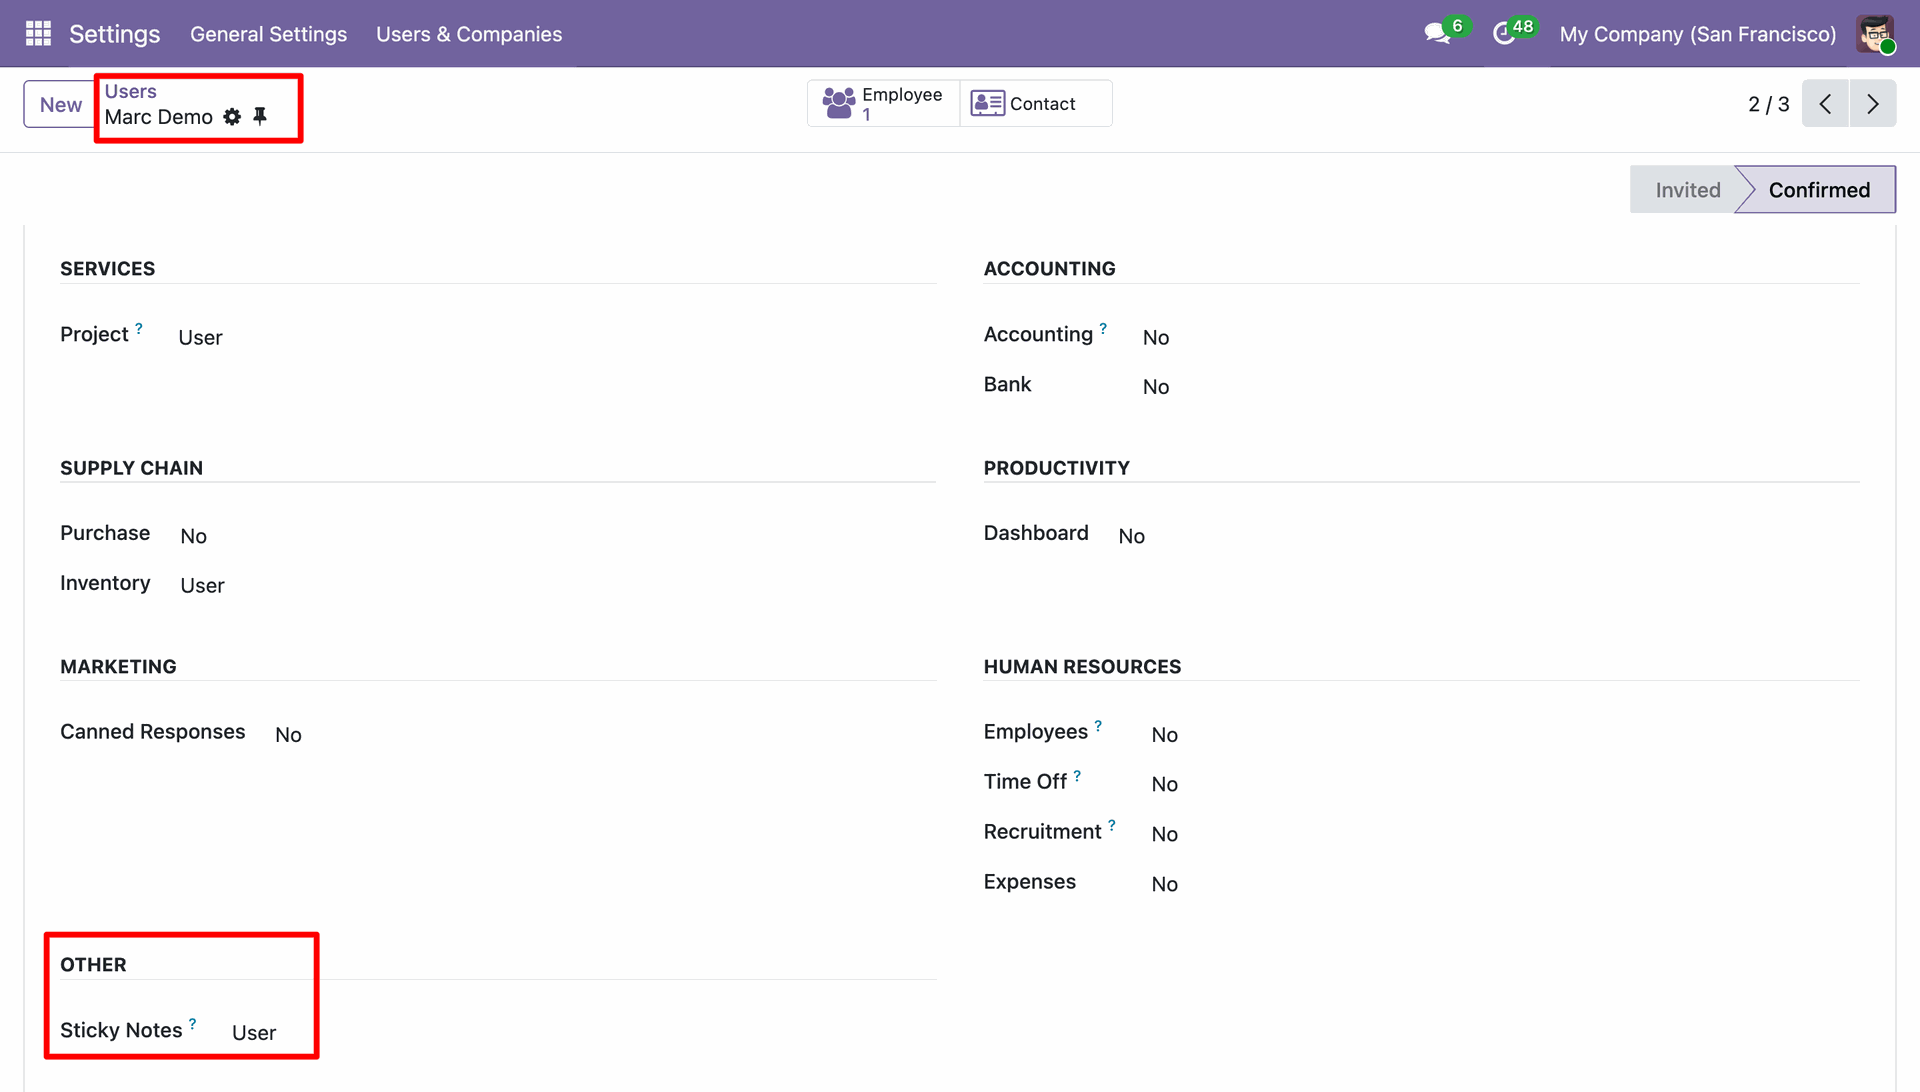The image size is (1920, 1092).
Task: Click the Users breadcrumb link
Action: pyautogui.click(x=130, y=91)
